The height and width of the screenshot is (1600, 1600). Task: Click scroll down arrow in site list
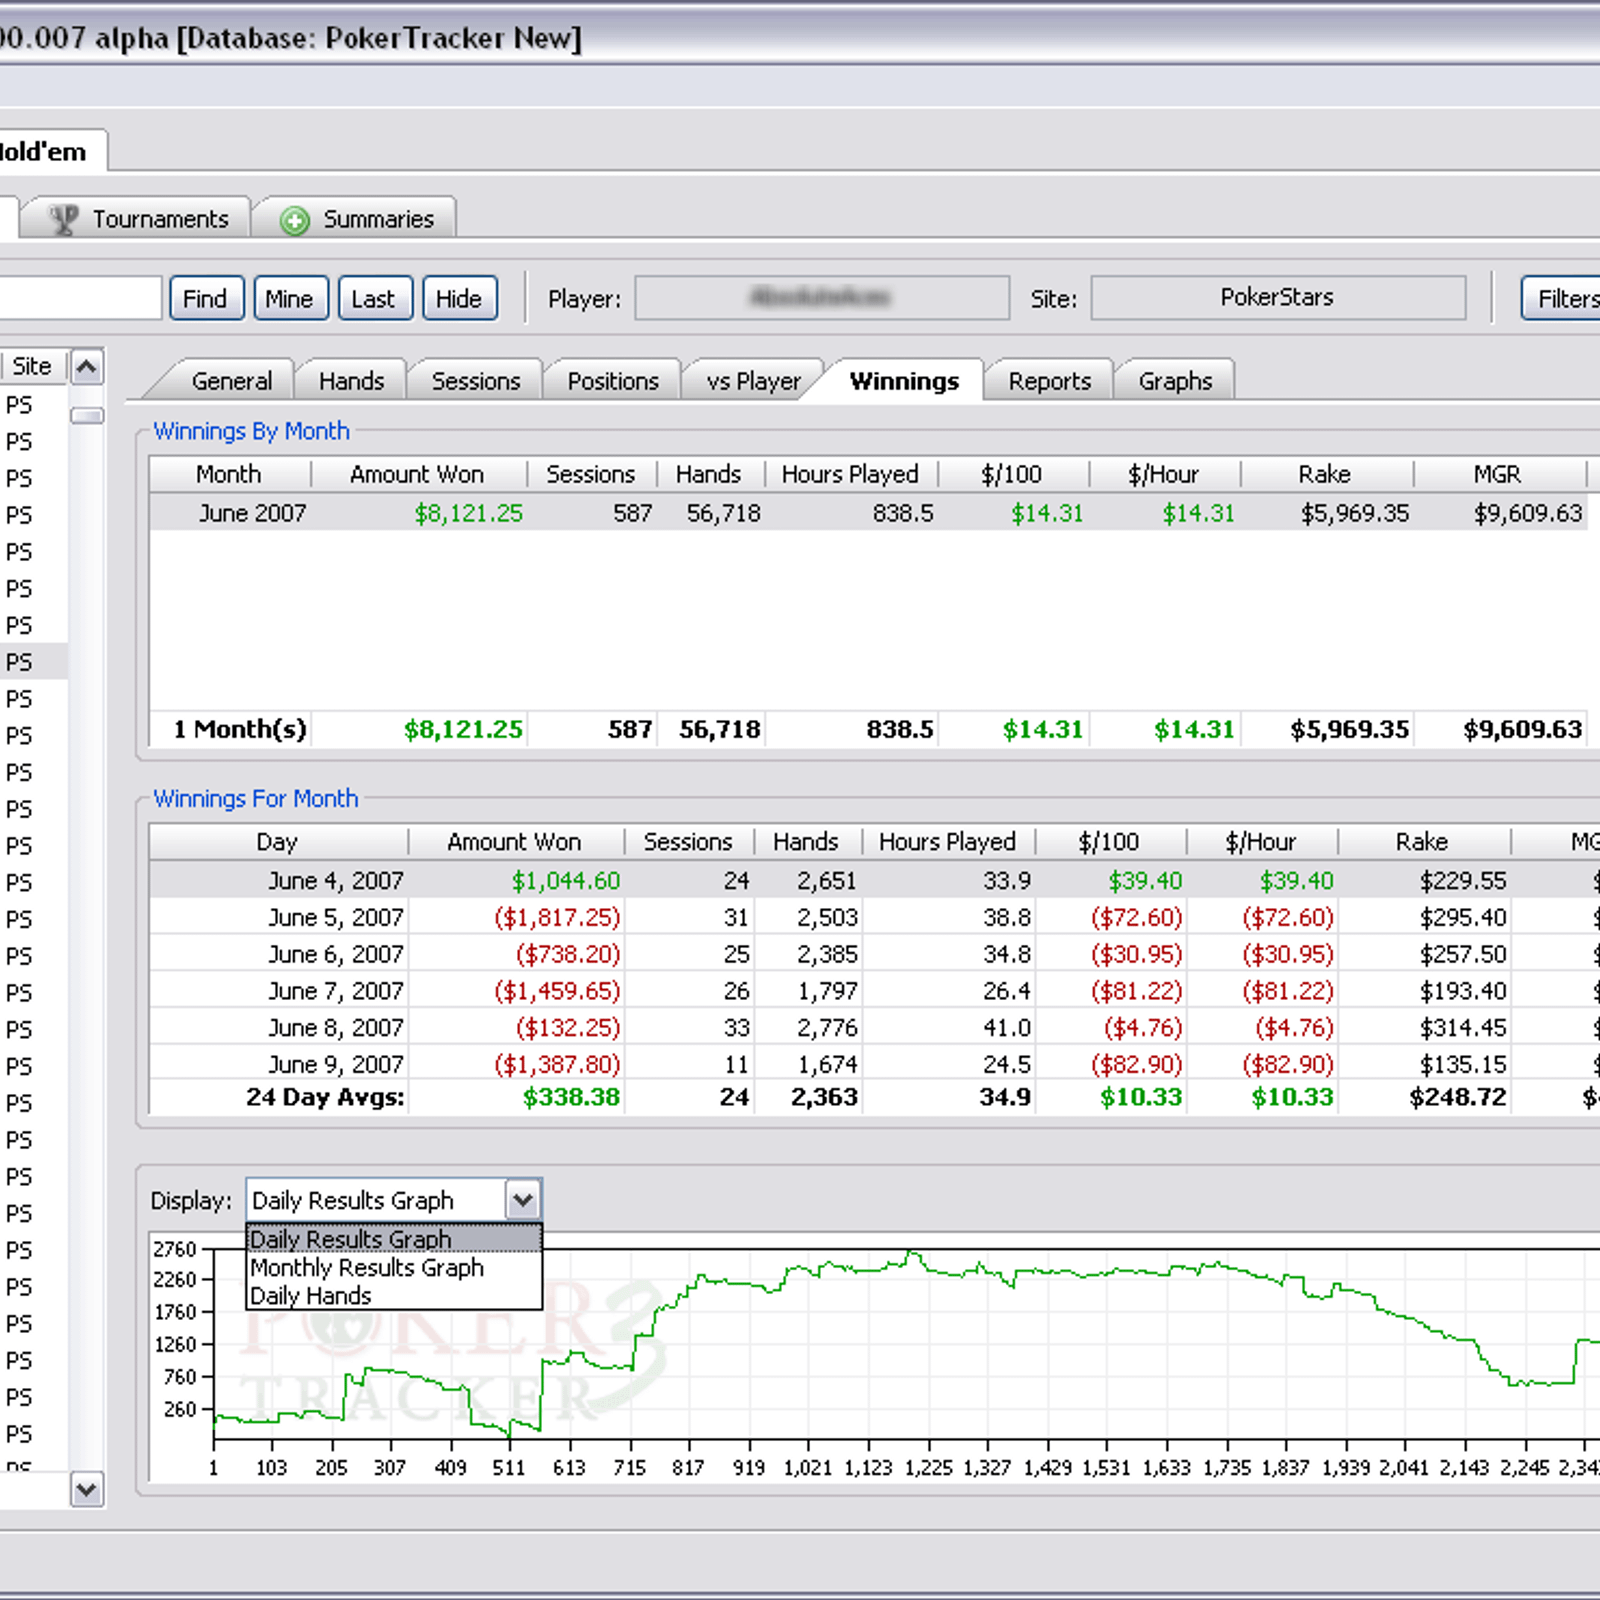click(87, 1490)
